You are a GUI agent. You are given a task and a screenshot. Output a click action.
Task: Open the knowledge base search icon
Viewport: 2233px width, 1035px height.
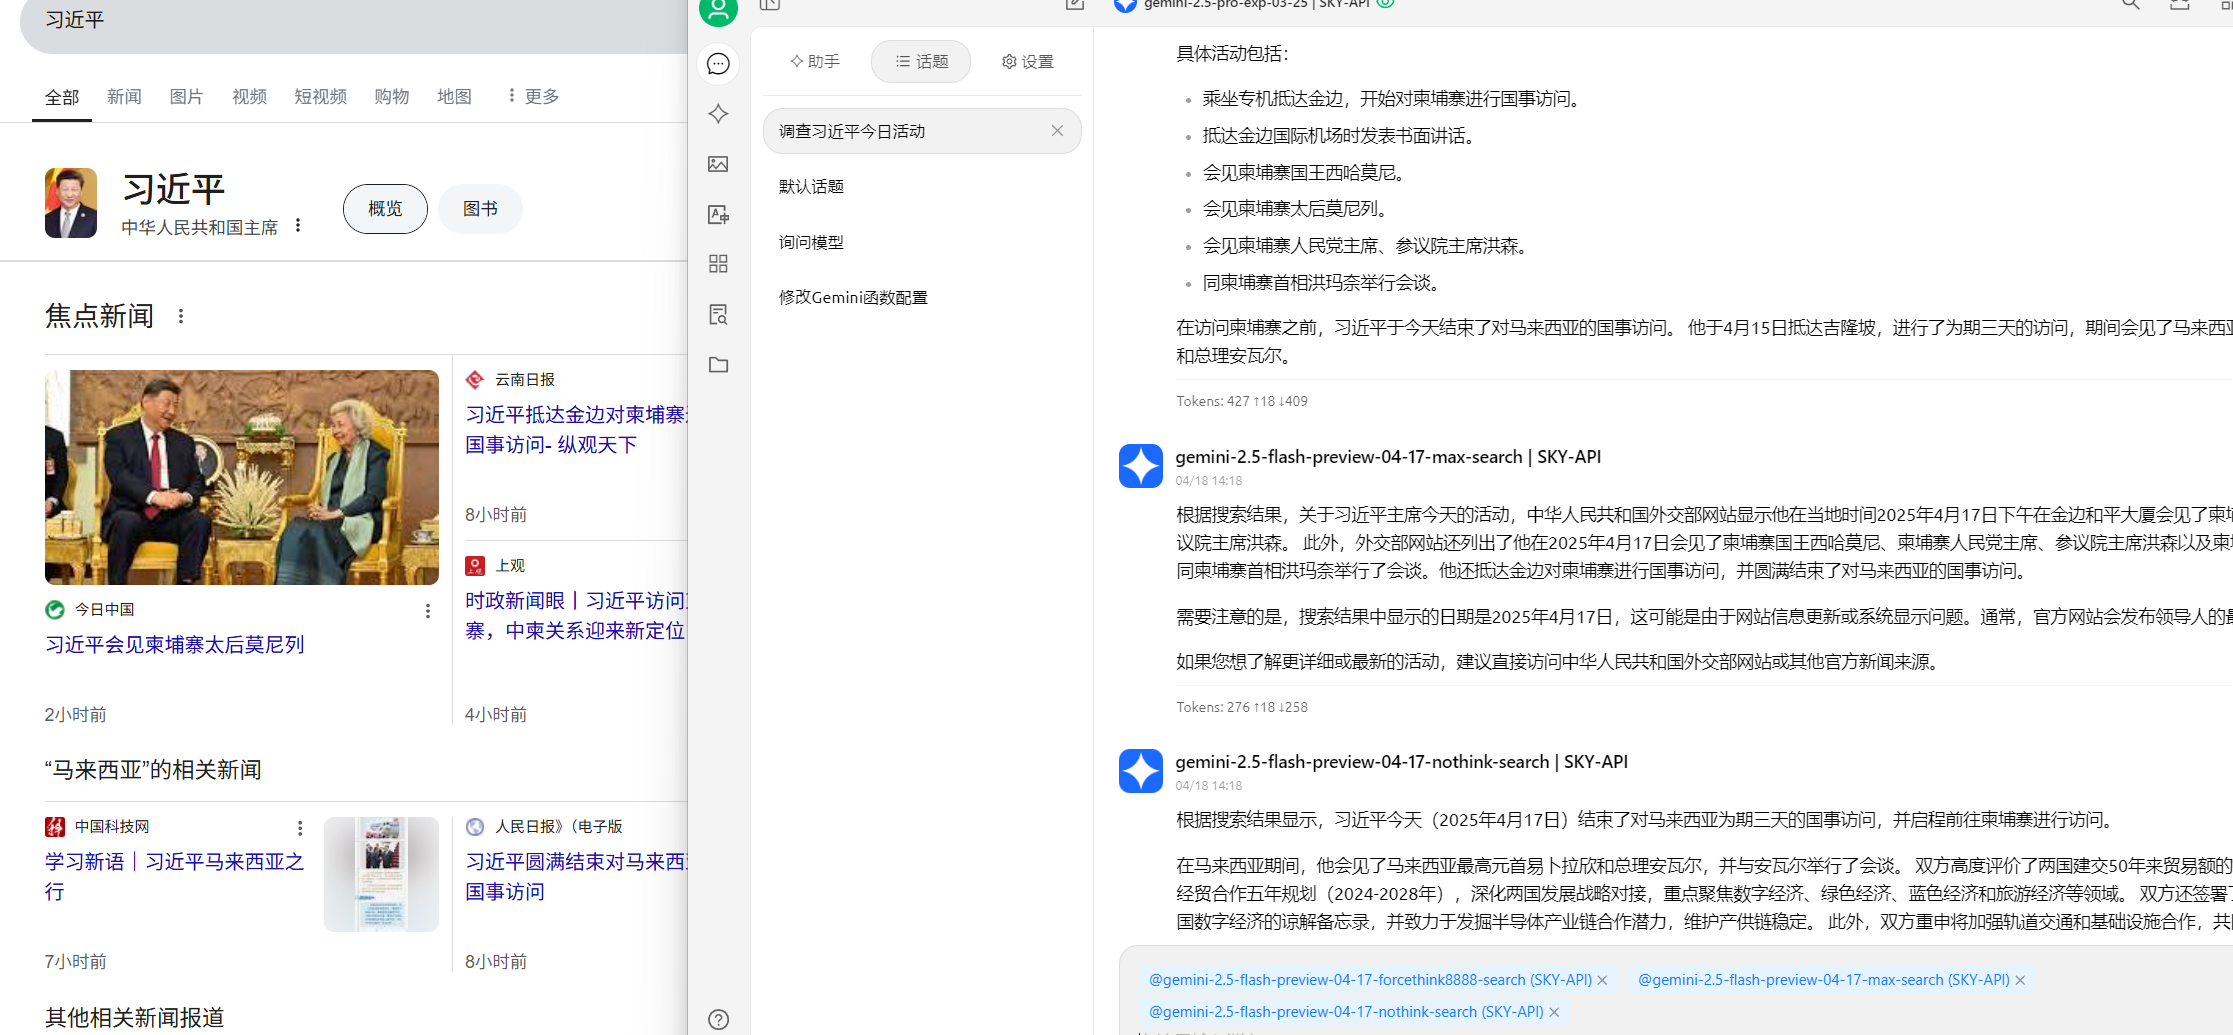coord(718,314)
